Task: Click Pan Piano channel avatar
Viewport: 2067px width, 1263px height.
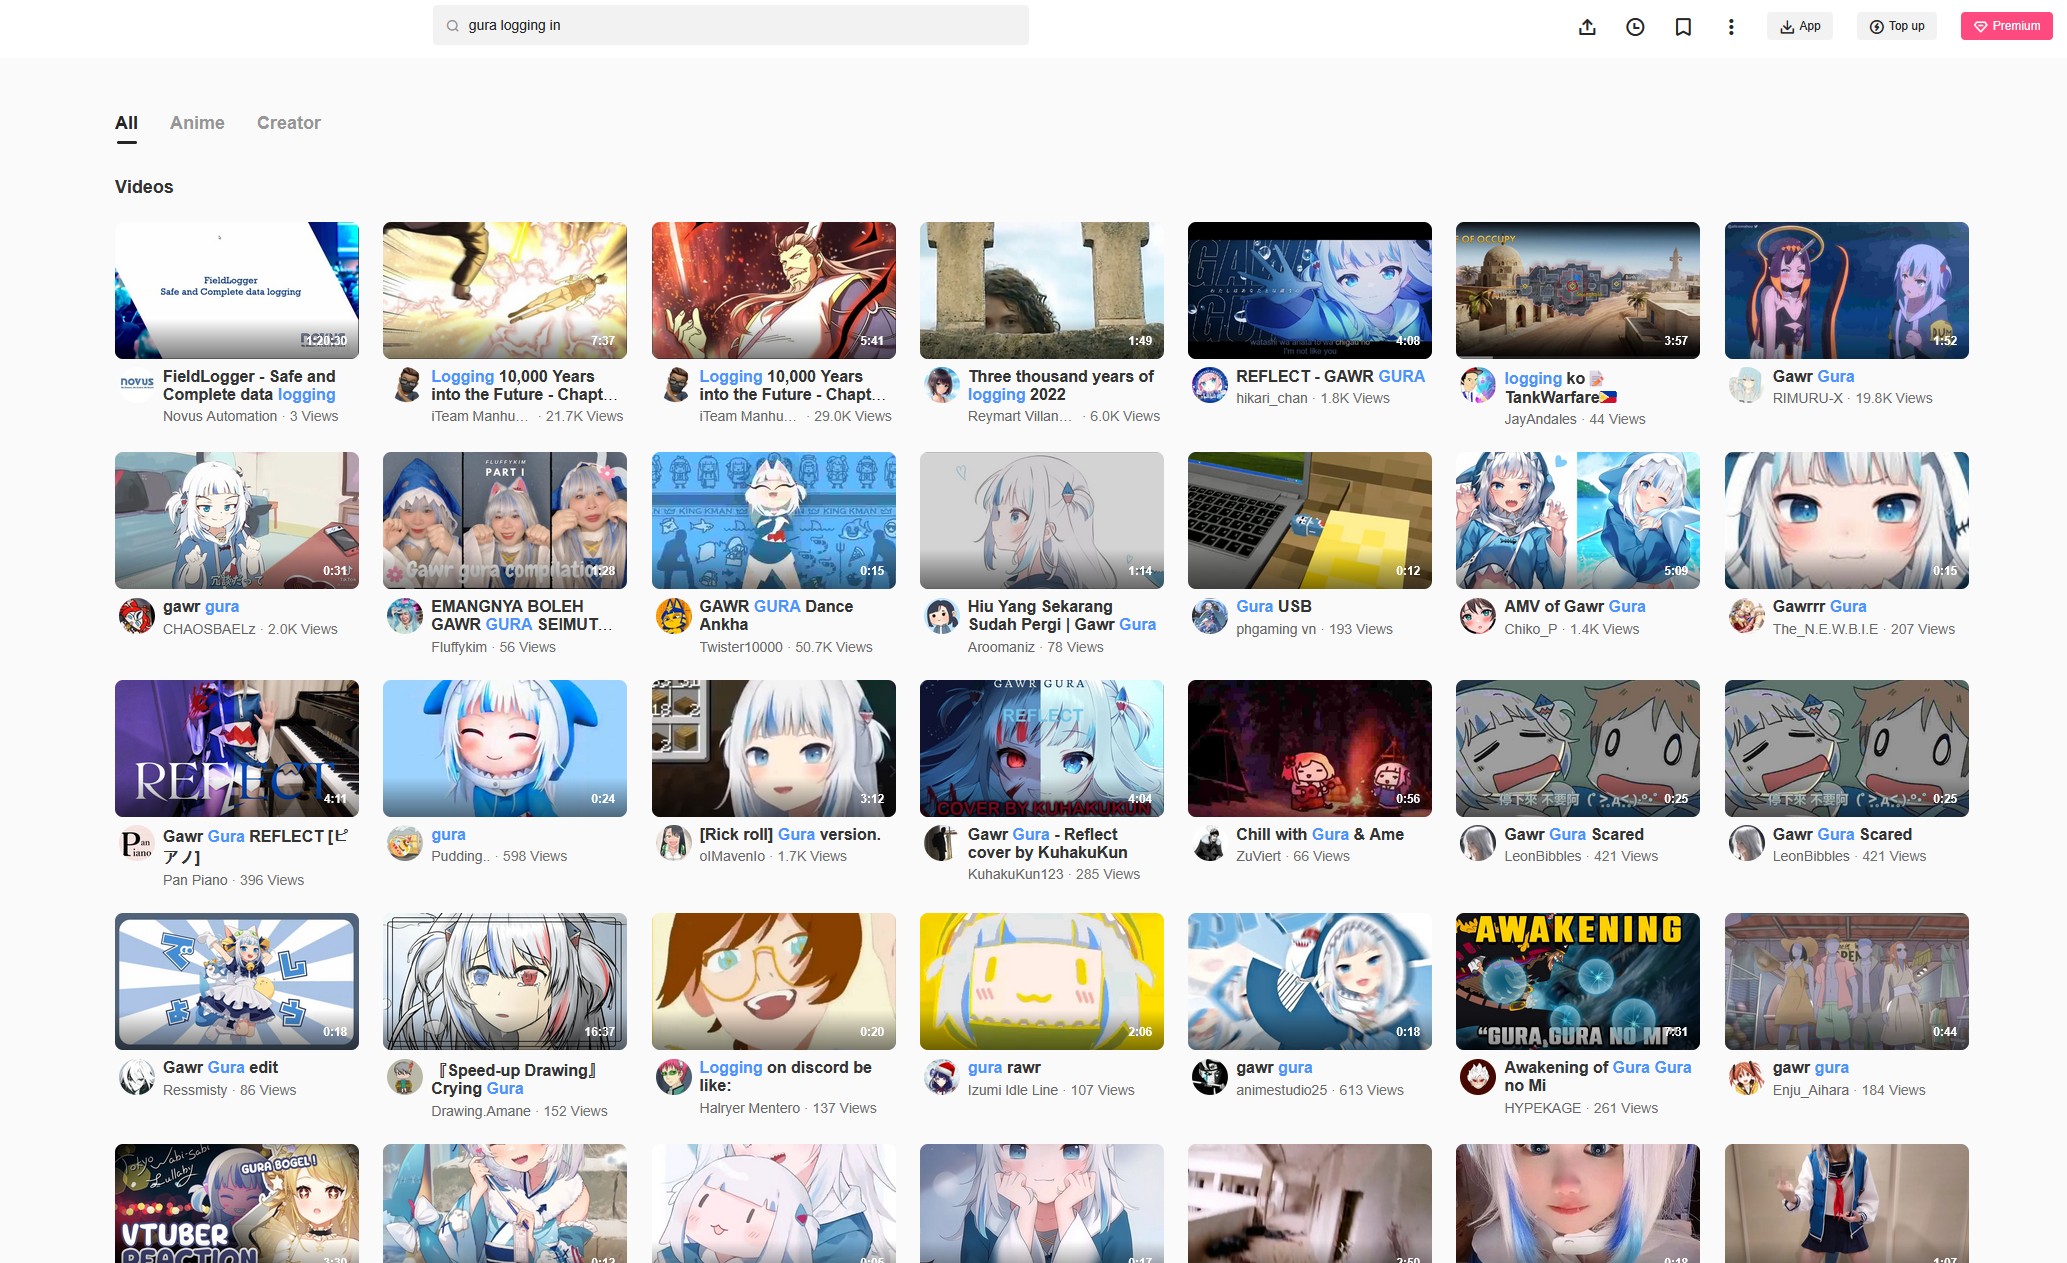Action: [137, 843]
